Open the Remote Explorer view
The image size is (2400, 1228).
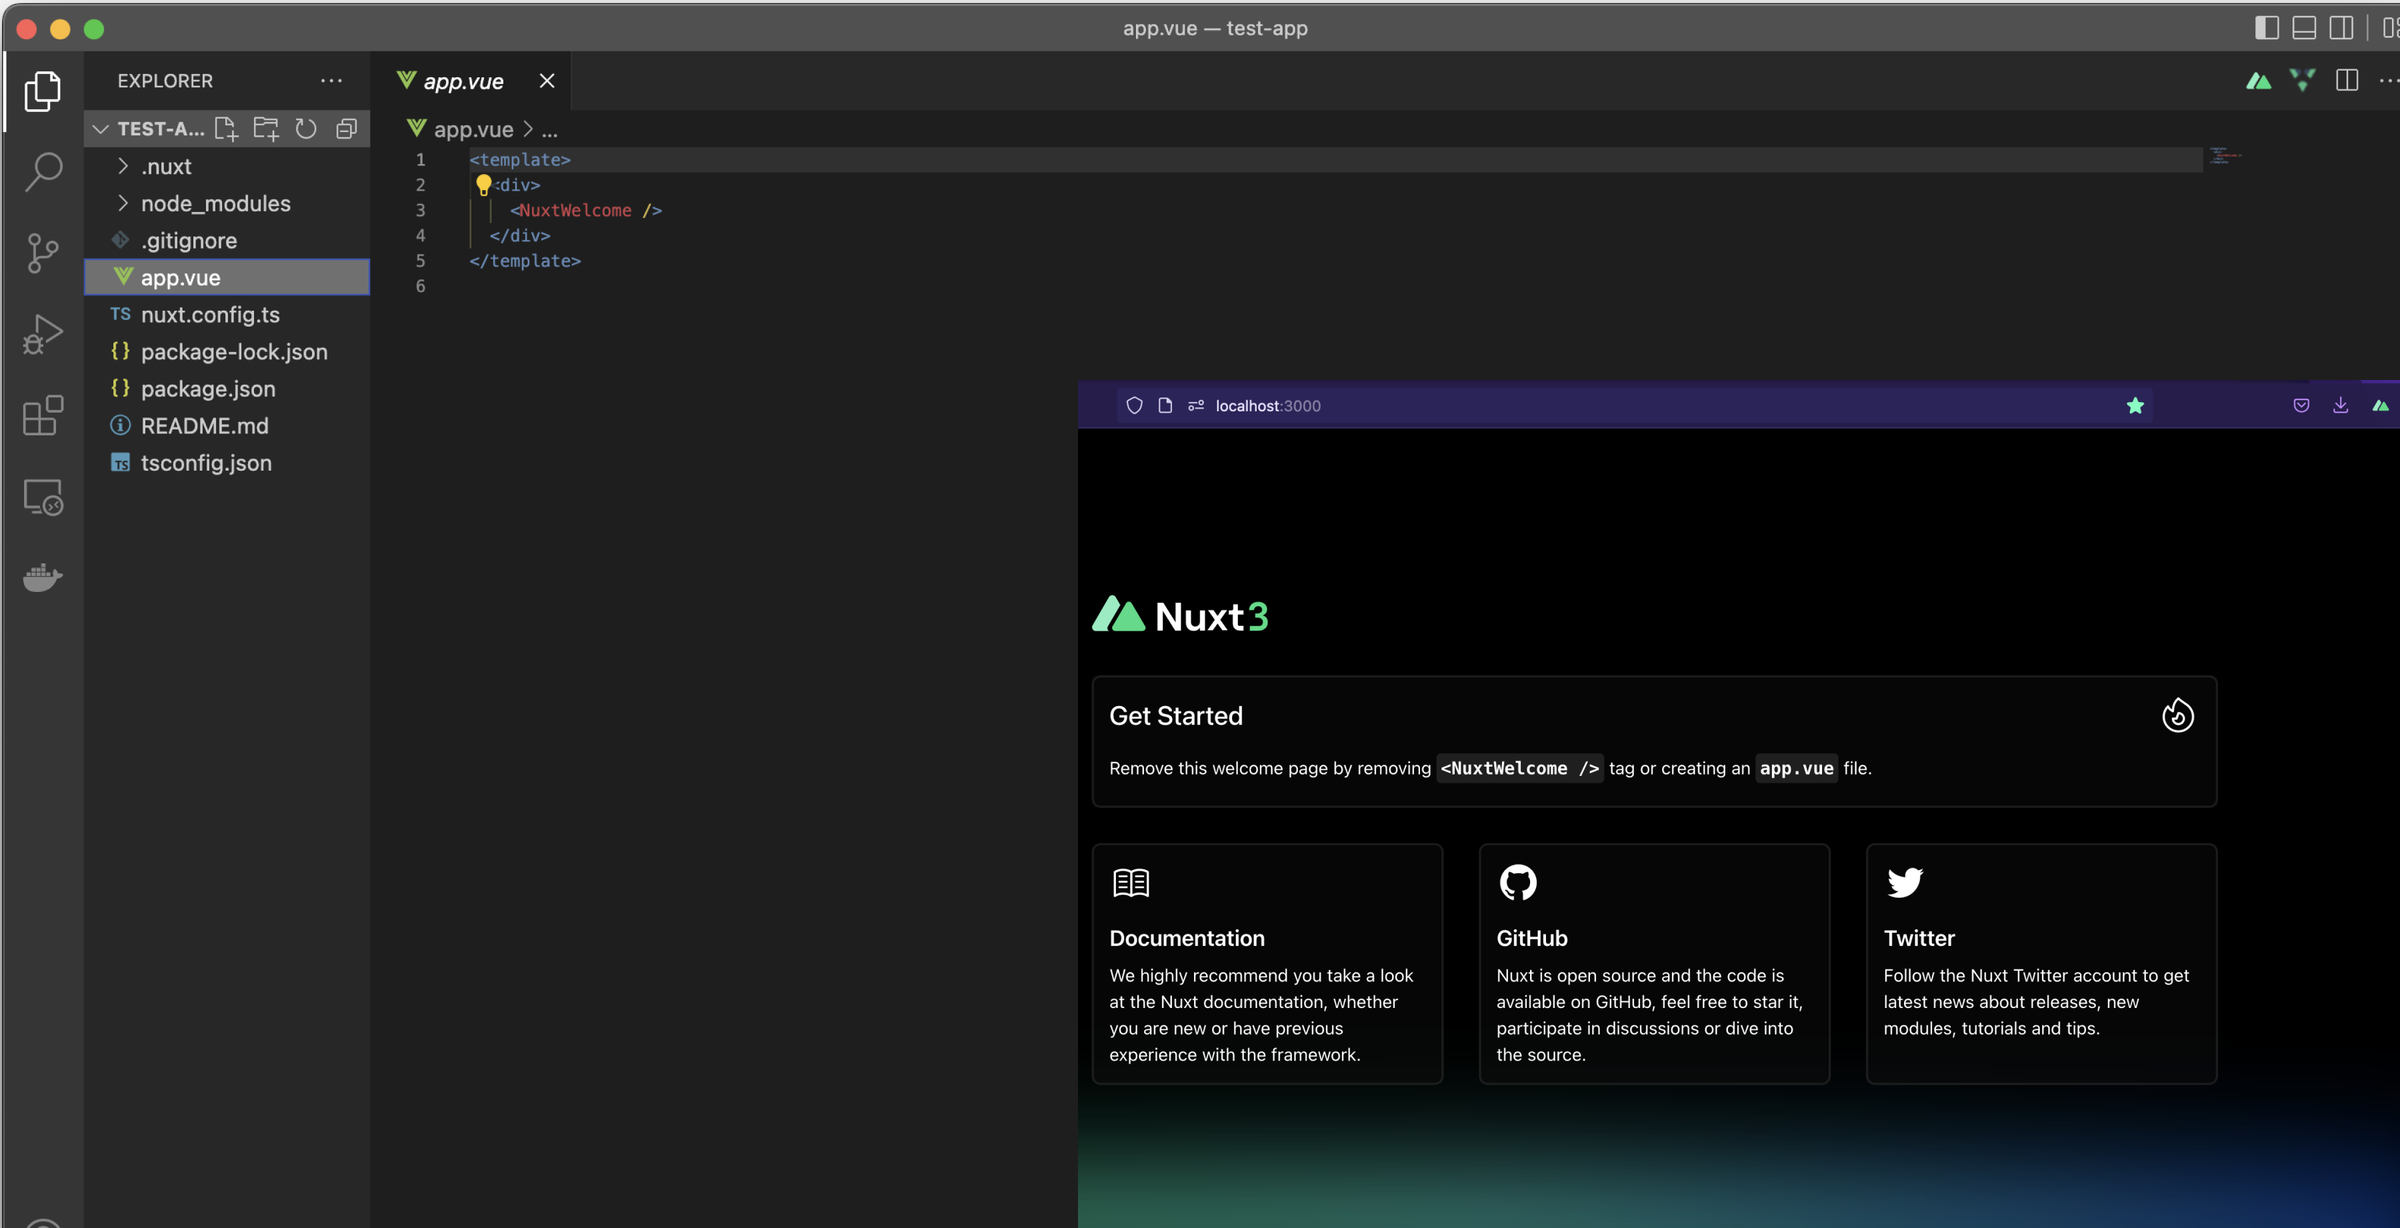point(43,497)
